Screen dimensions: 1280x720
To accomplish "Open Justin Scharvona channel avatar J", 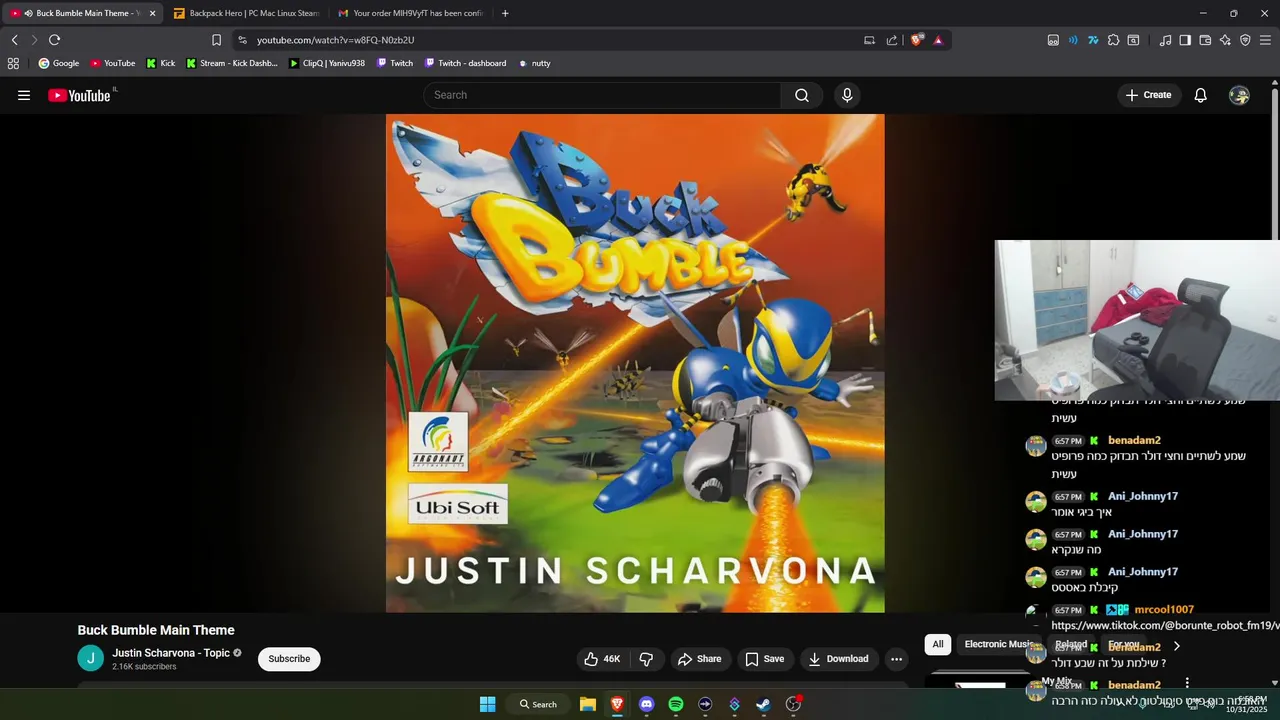I will click(90, 658).
